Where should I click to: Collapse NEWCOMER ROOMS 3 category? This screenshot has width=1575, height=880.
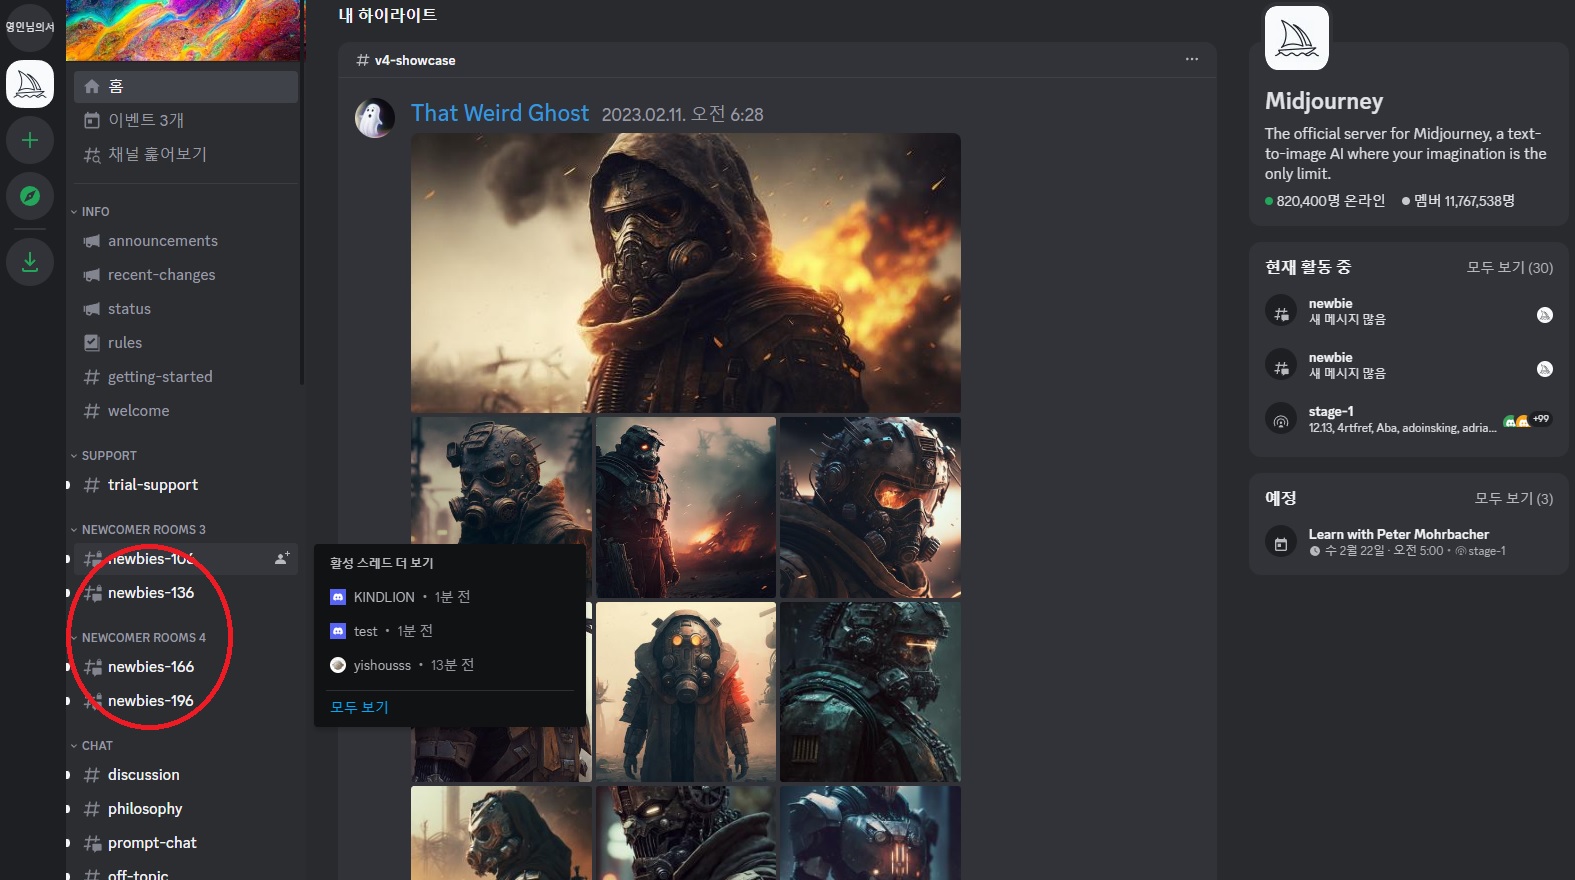138,530
